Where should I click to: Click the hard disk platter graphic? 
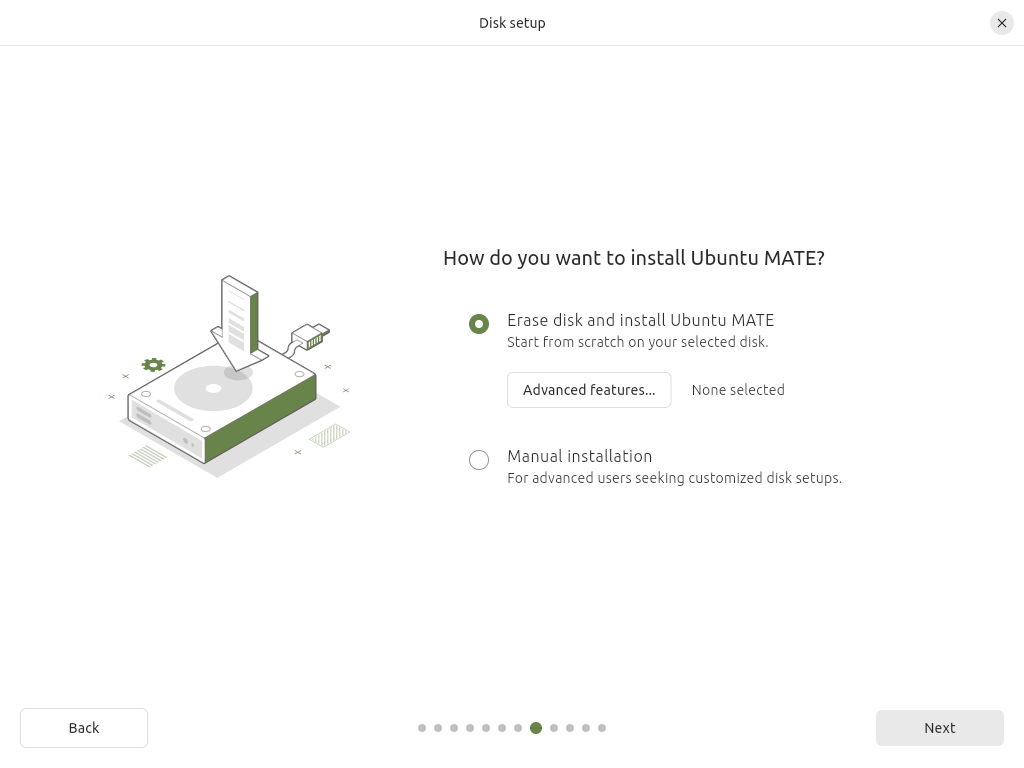coord(213,389)
